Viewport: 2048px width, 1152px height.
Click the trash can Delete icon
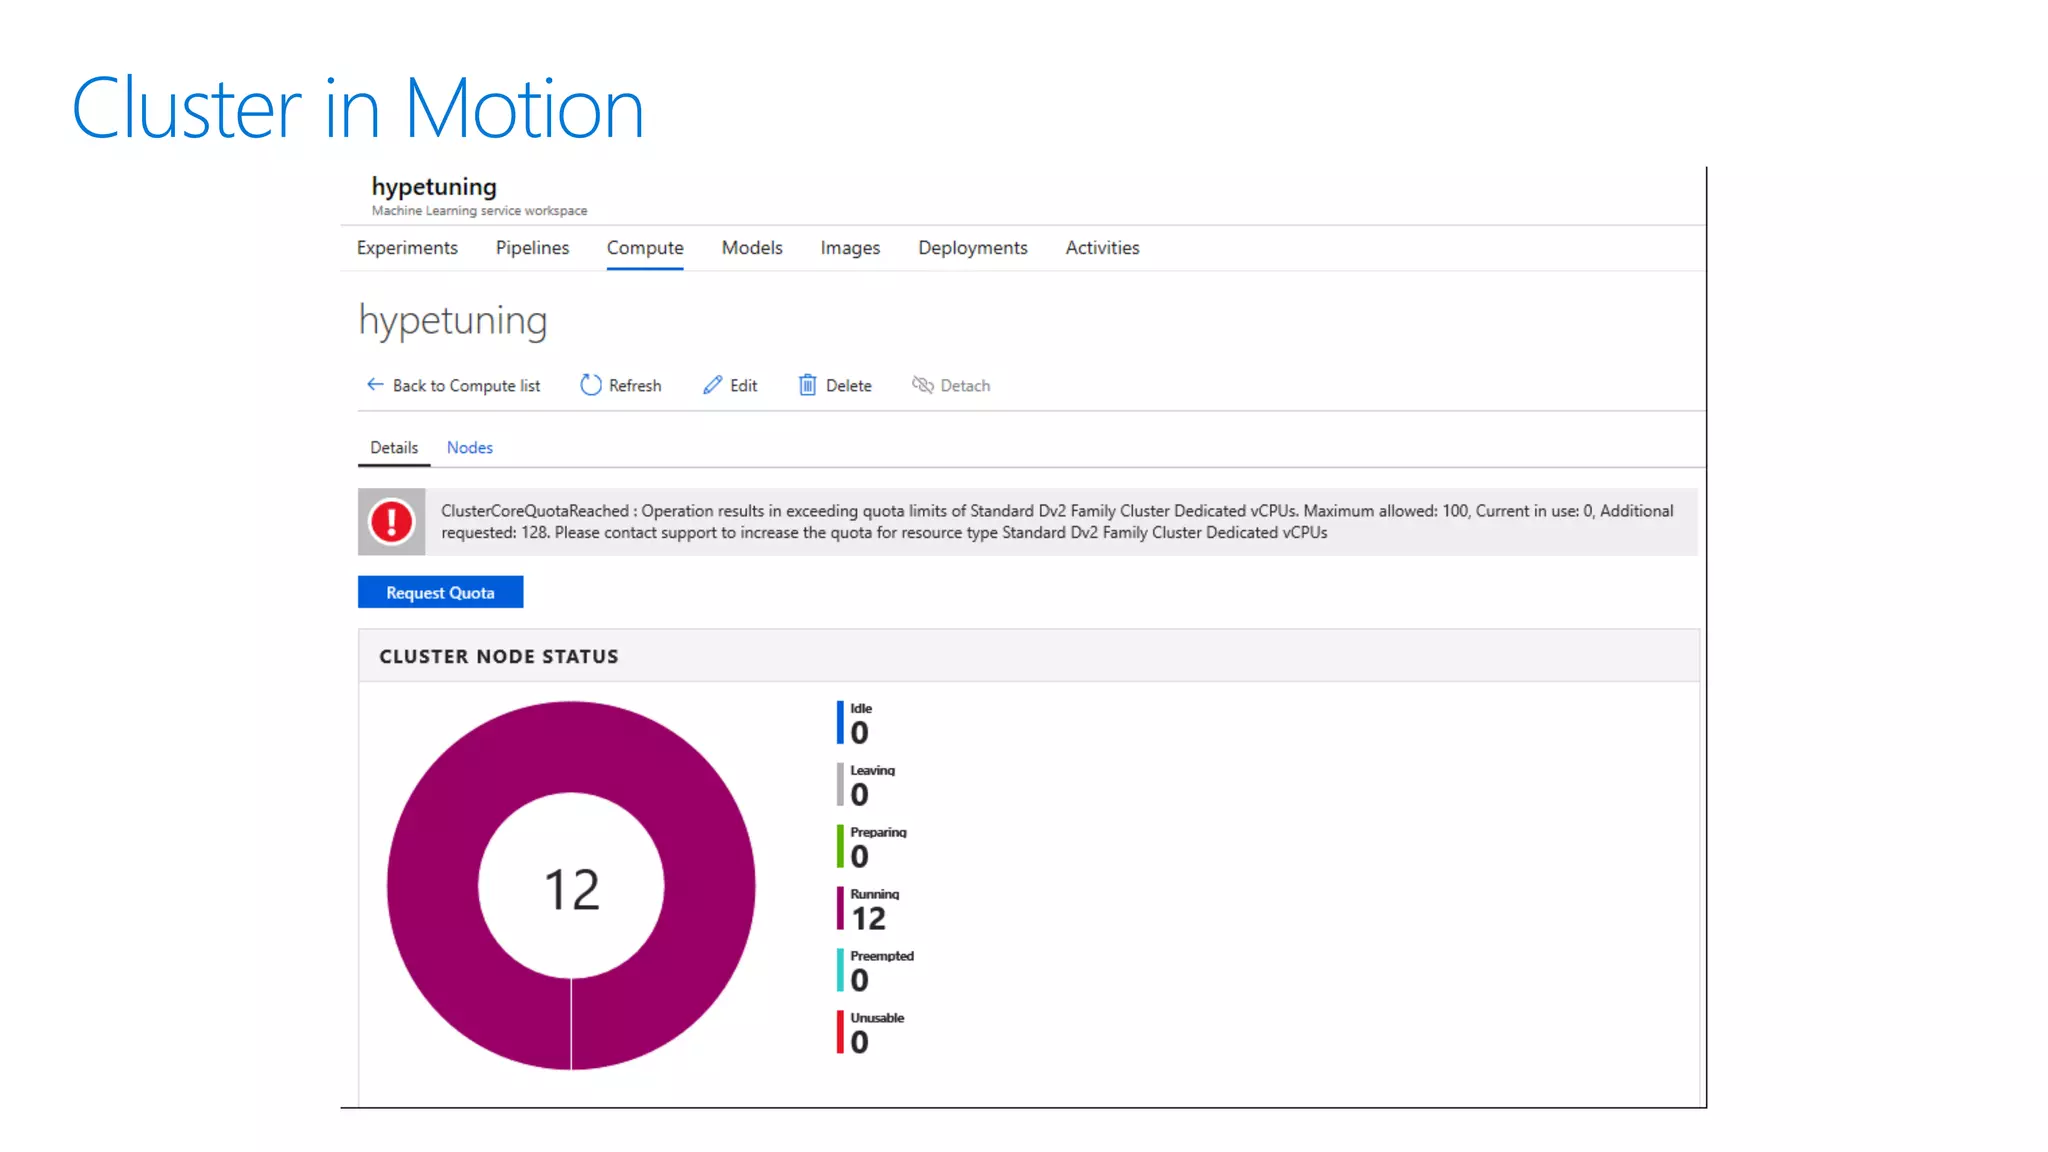807,385
